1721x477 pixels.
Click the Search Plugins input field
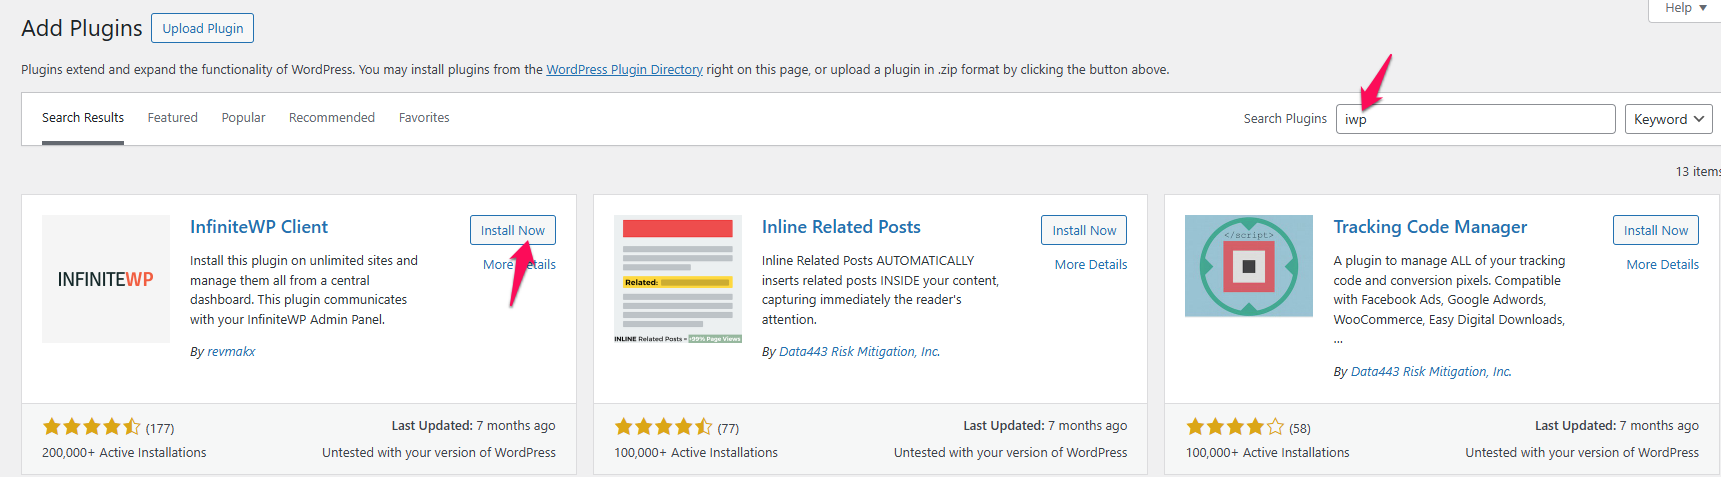(1475, 119)
